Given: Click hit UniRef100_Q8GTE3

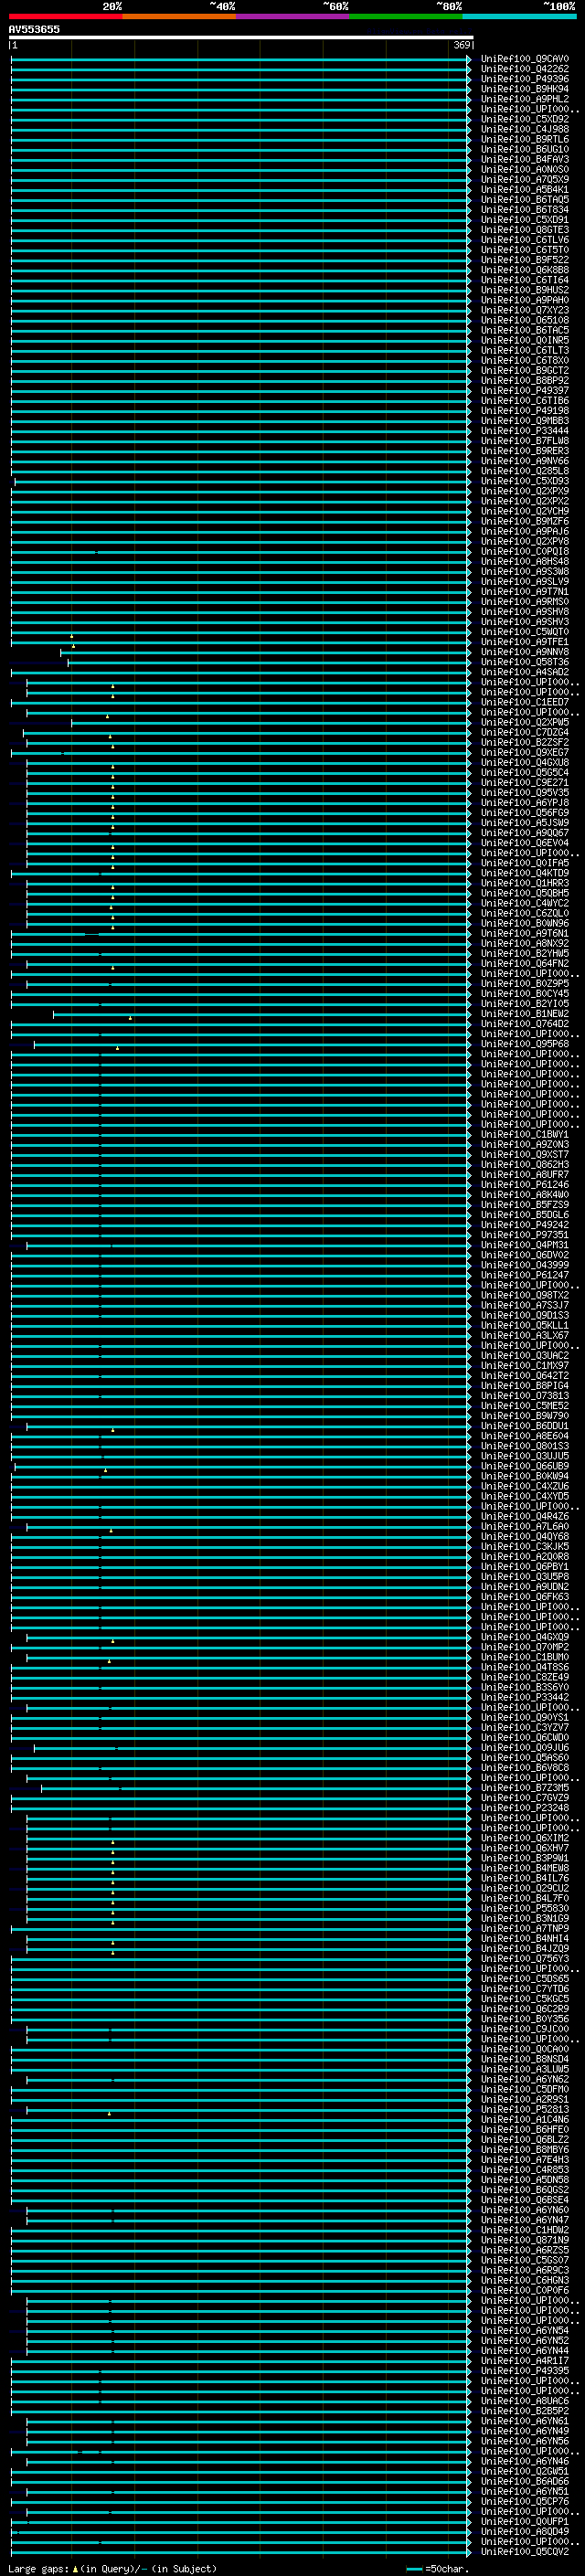Looking at the screenshot, I should coord(525,229).
